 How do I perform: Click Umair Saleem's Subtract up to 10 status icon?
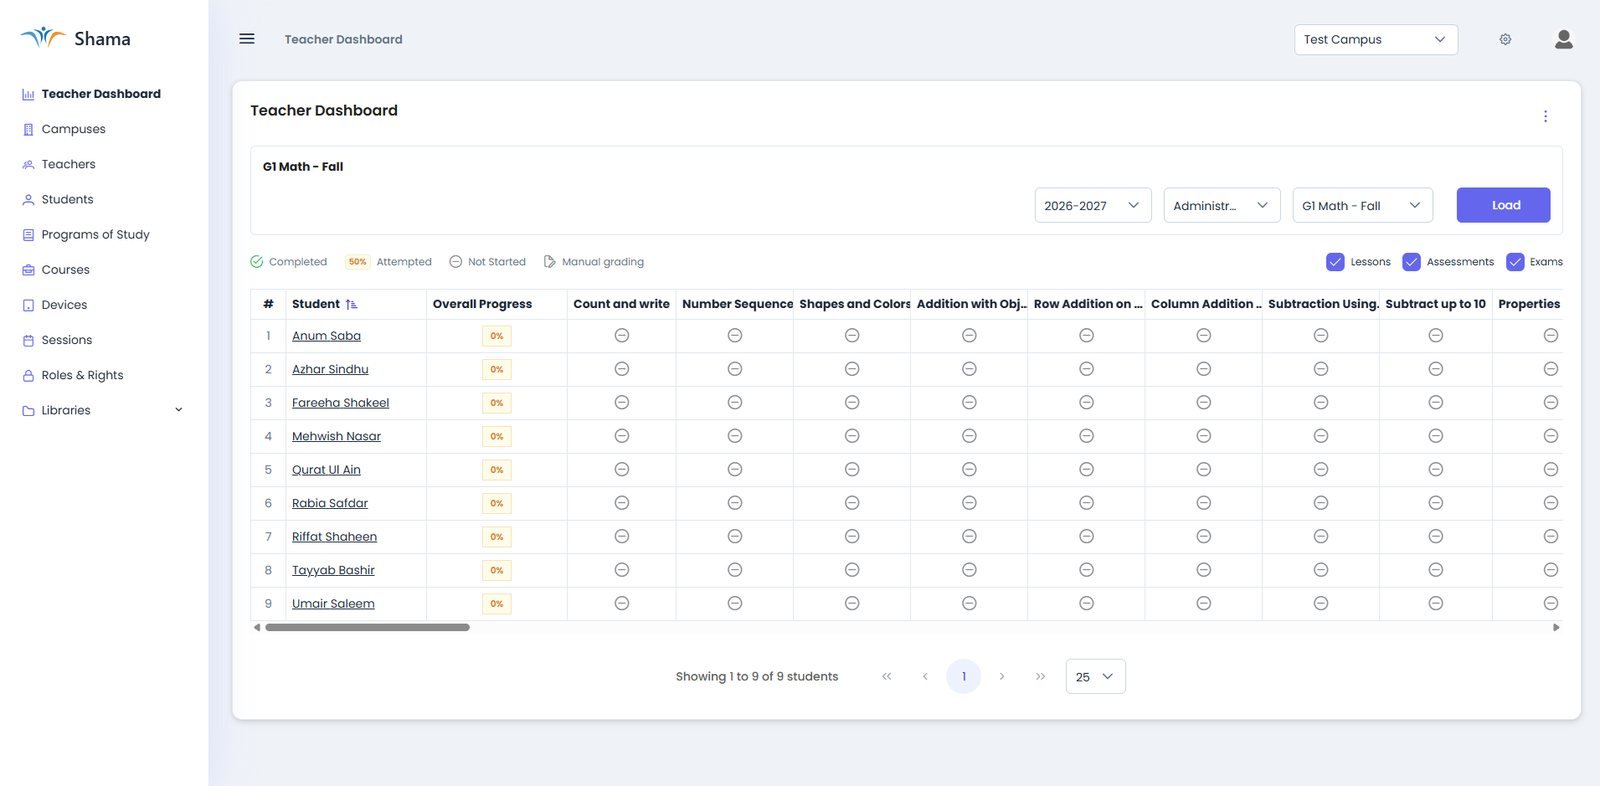pyautogui.click(x=1436, y=604)
